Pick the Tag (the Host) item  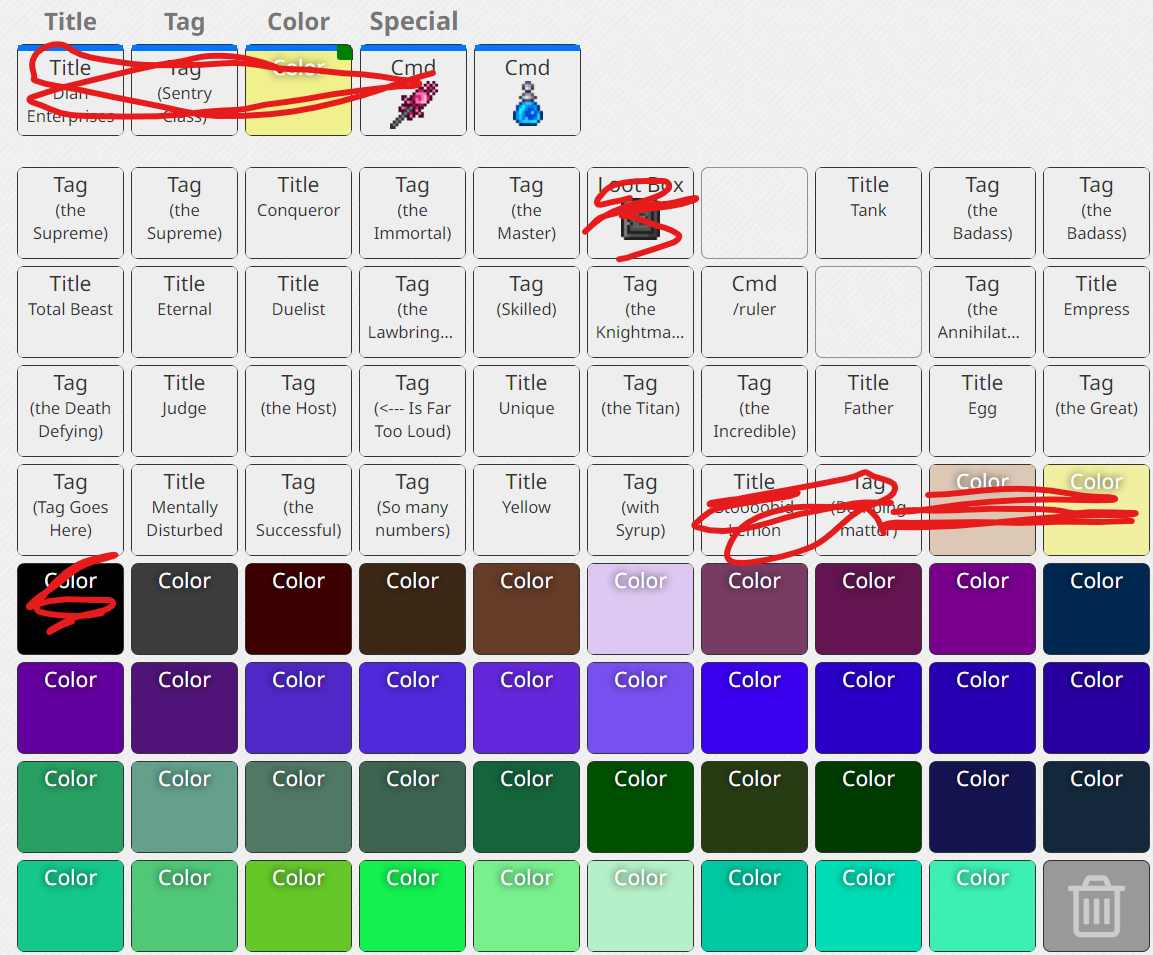299,411
